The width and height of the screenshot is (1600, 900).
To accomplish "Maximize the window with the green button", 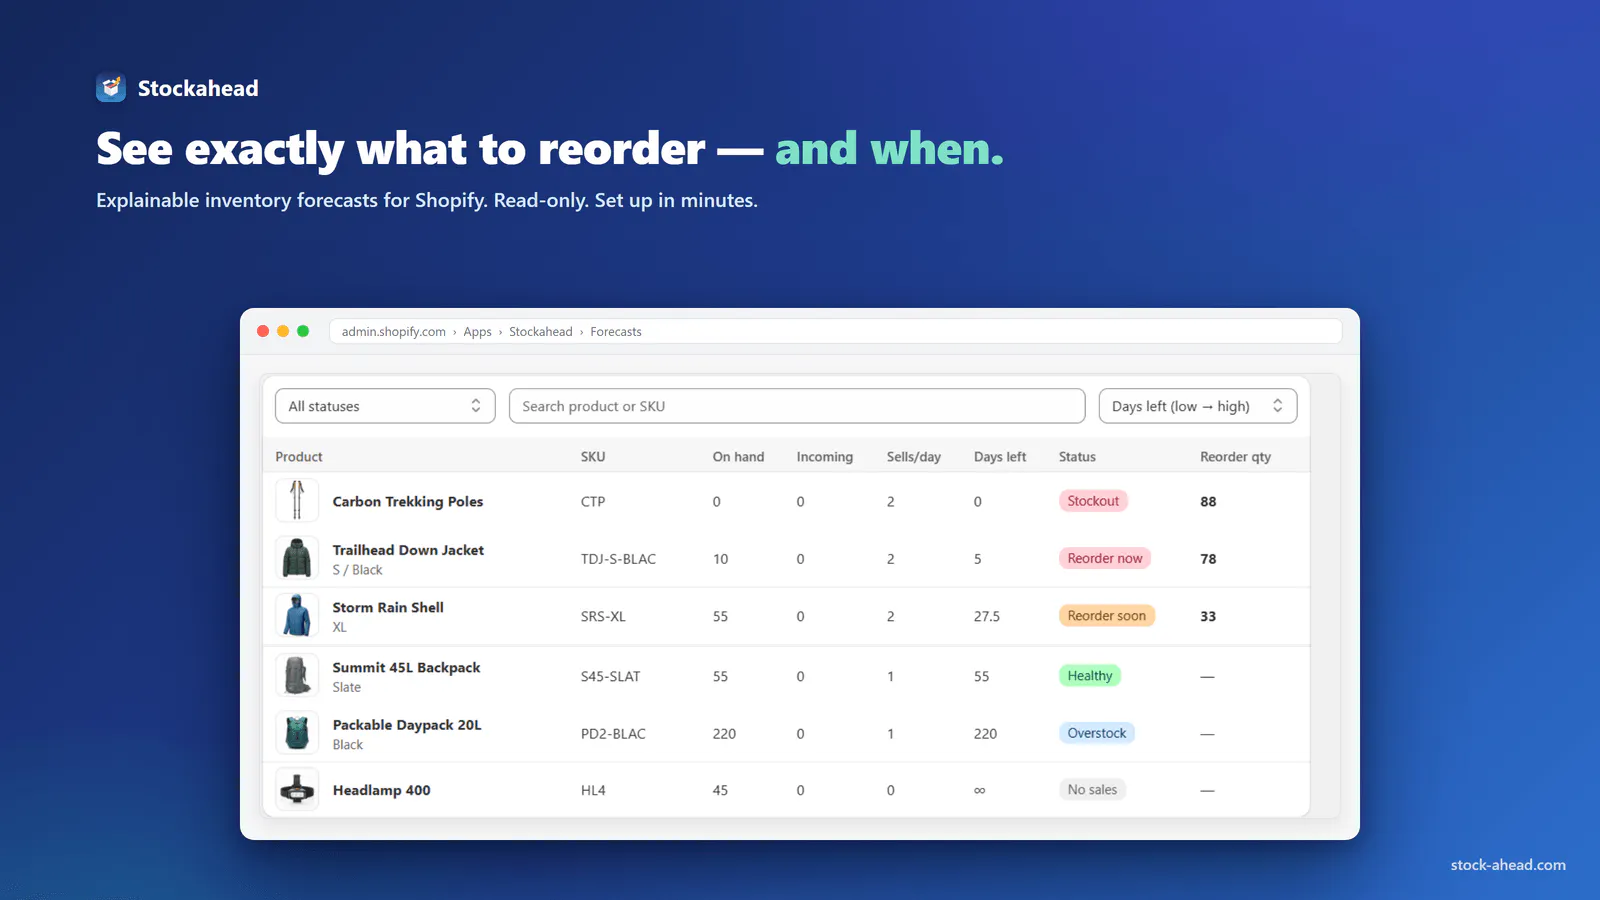I will point(303,331).
